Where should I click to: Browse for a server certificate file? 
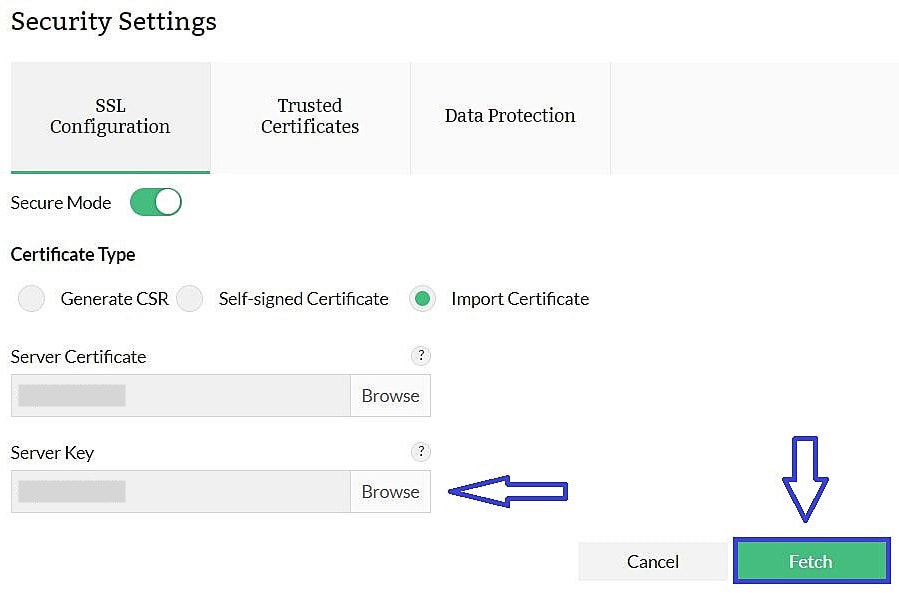390,395
